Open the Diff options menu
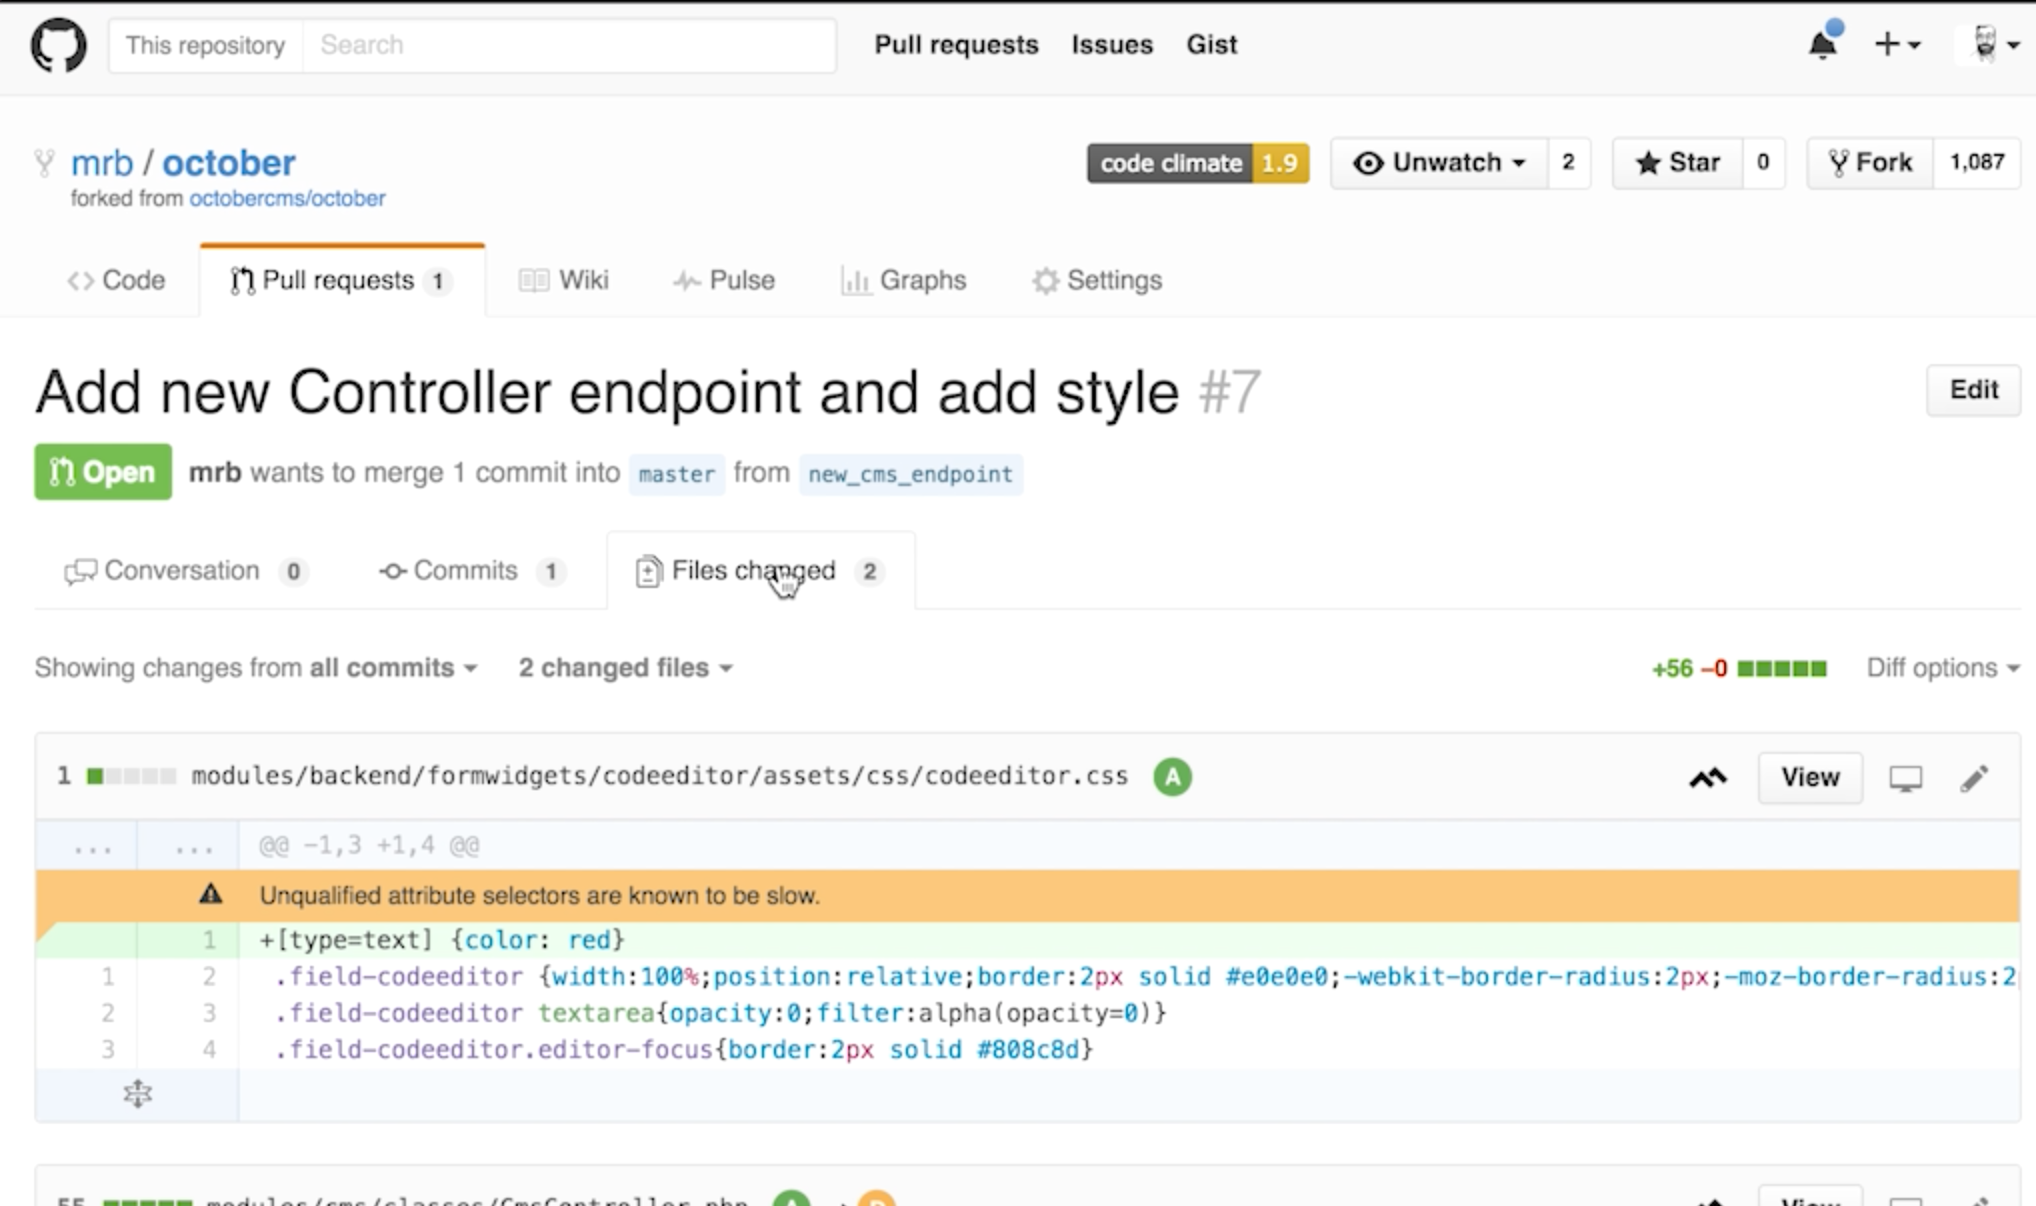Viewport: 2036px width, 1206px height. 1942,668
